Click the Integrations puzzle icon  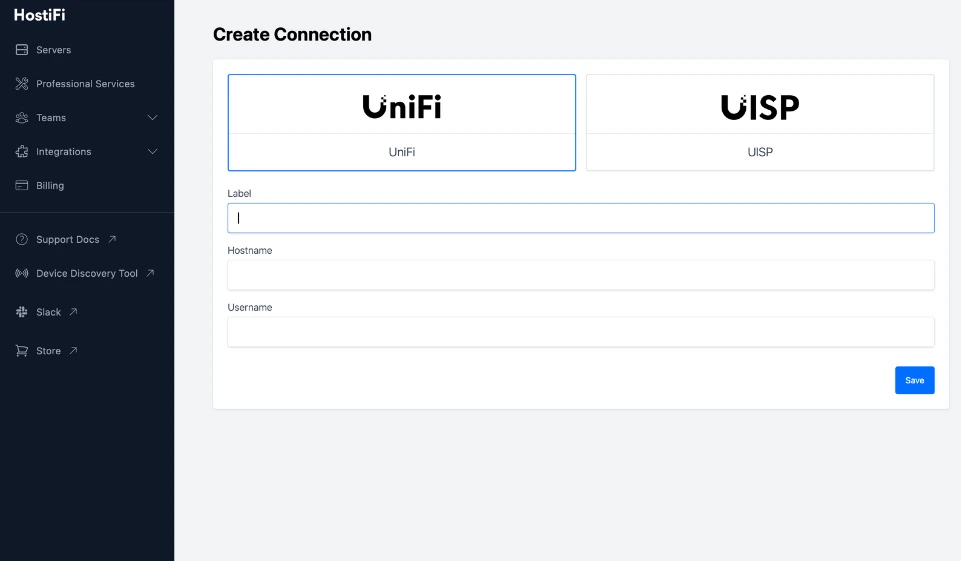22,151
